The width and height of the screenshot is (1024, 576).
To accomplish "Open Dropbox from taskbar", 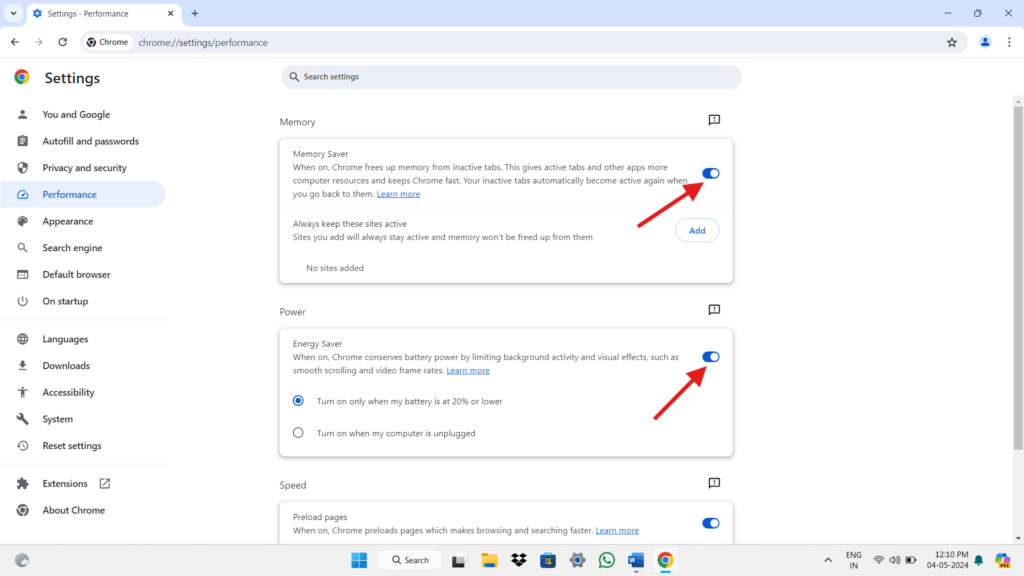I will [519, 560].
